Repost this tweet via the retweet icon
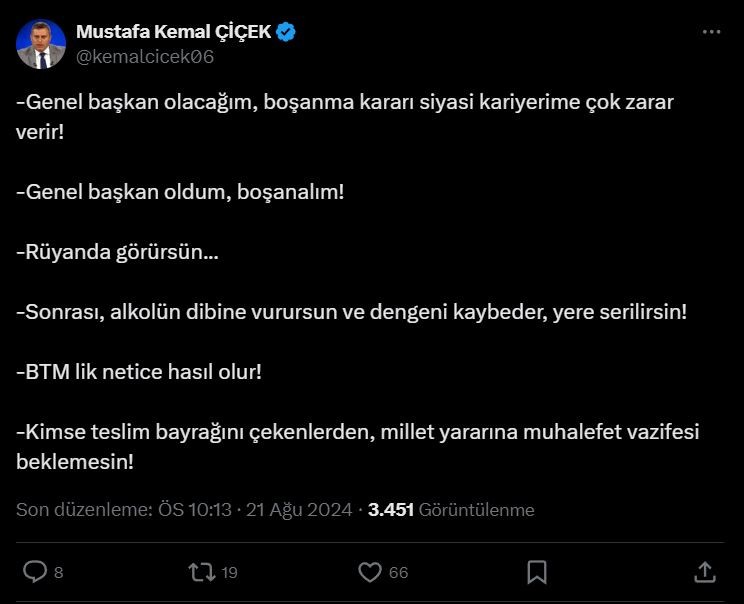 [200, 571]
